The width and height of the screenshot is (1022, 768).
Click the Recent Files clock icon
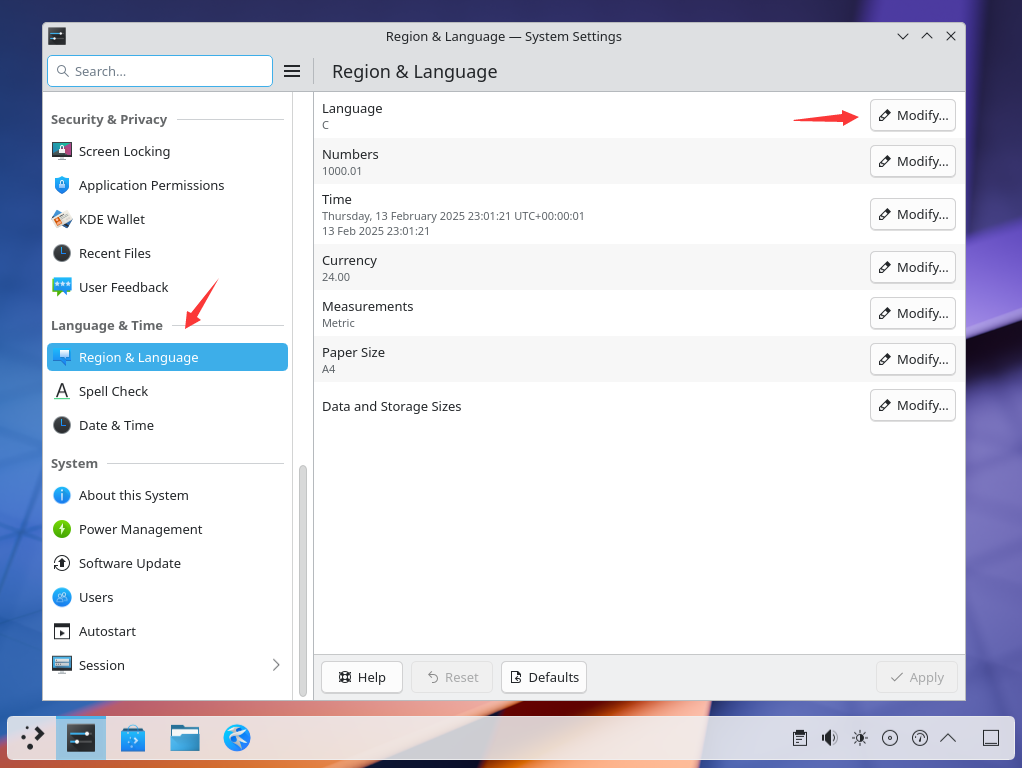pyautogui.click(x=62, y=253)
